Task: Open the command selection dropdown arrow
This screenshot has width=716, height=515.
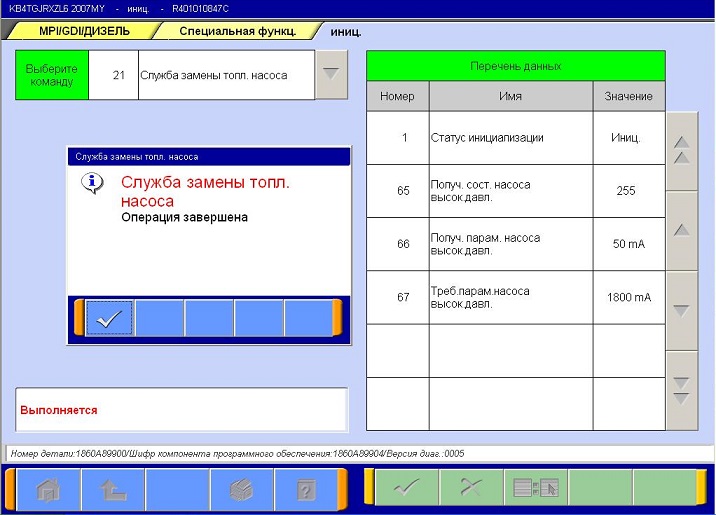Action: (x=331, y=74)
